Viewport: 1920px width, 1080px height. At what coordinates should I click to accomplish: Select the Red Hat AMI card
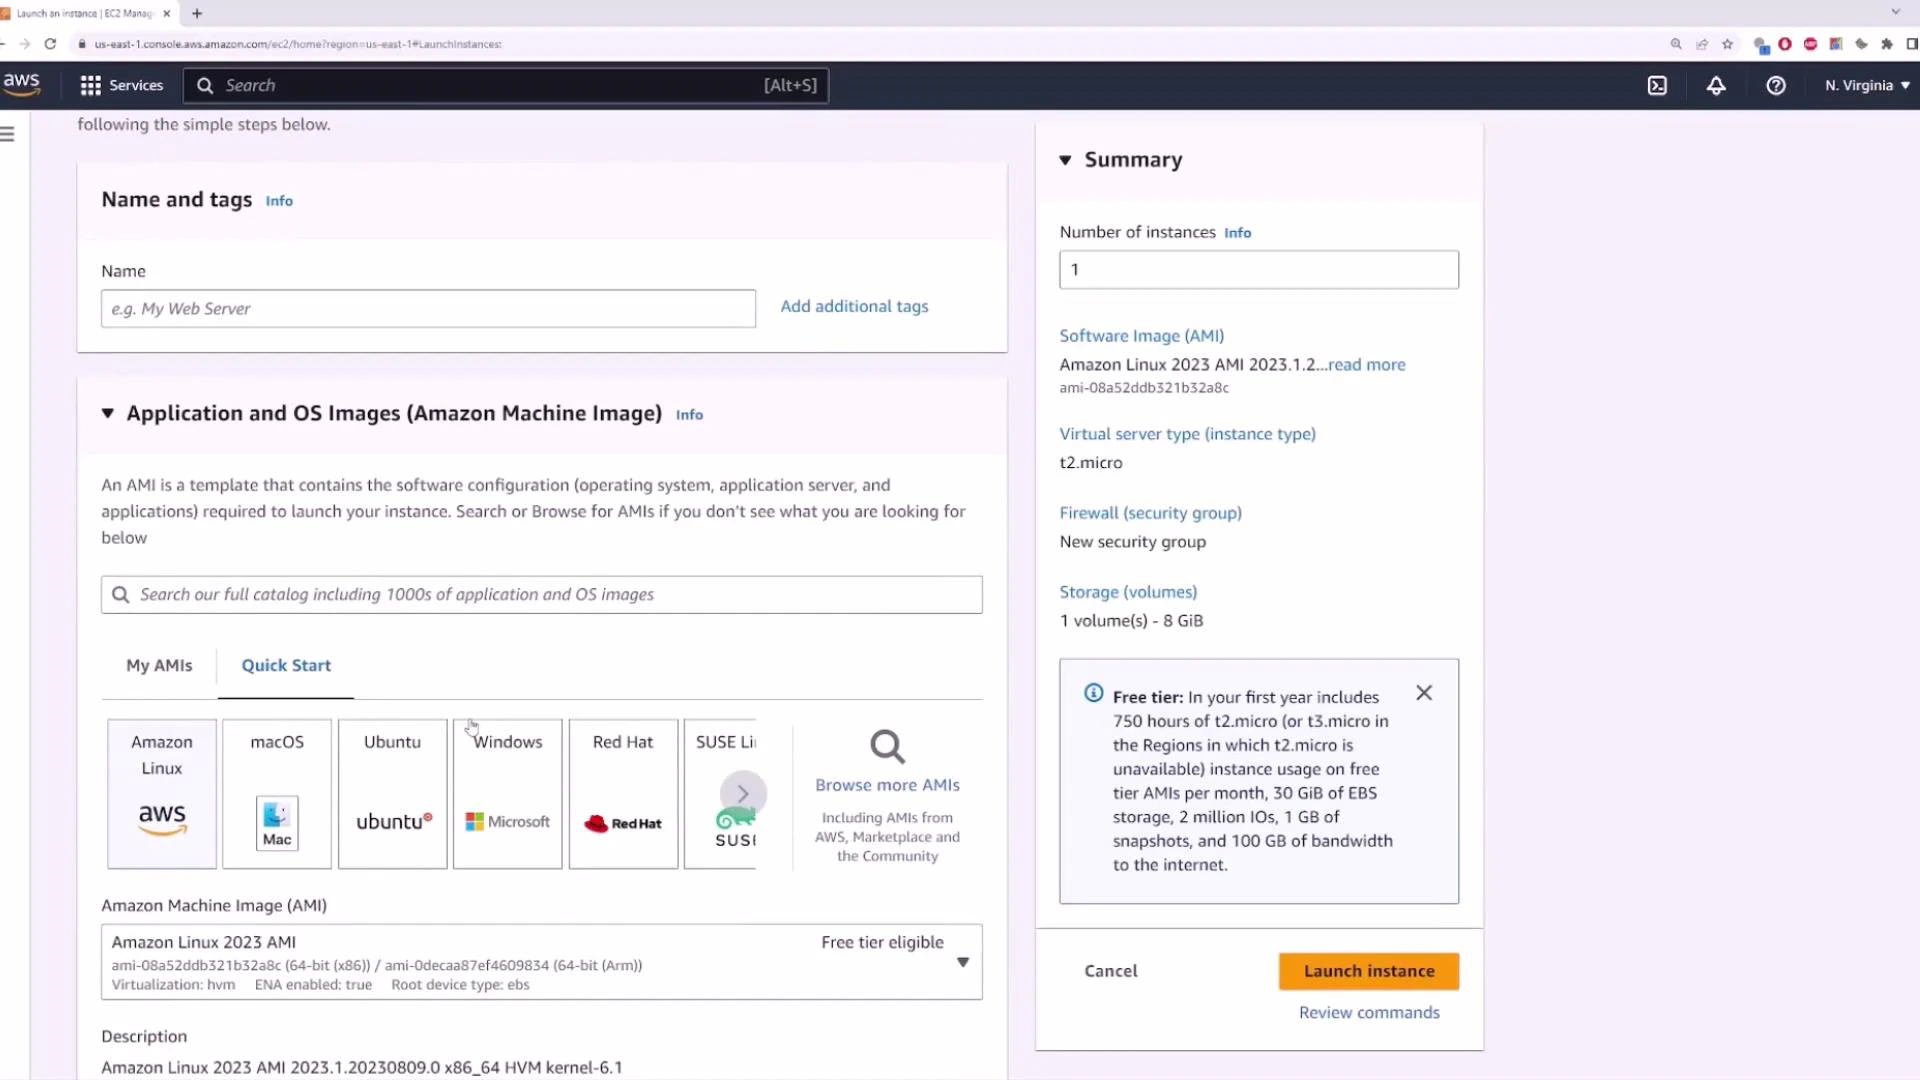[x=622, y=793]
